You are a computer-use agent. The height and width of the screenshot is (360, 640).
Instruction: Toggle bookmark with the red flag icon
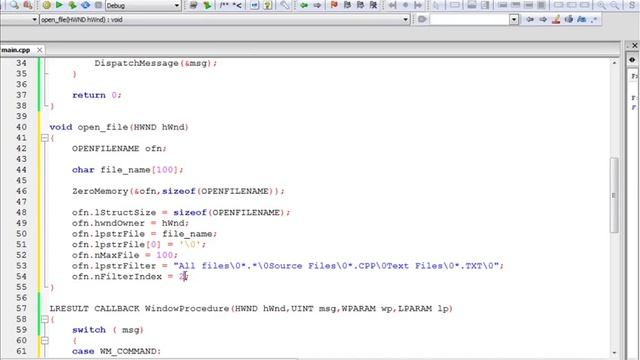(334, 5)
